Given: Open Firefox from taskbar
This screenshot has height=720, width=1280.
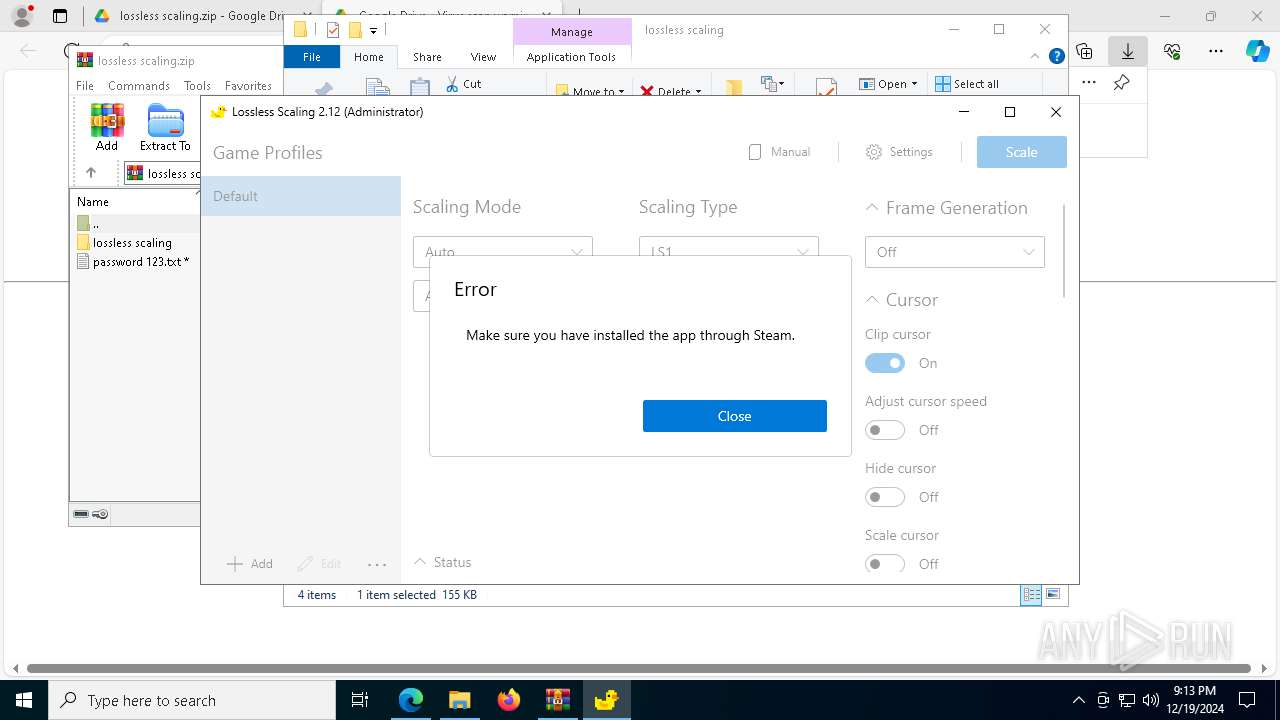Looking at the screenshot, I should 509,700.
